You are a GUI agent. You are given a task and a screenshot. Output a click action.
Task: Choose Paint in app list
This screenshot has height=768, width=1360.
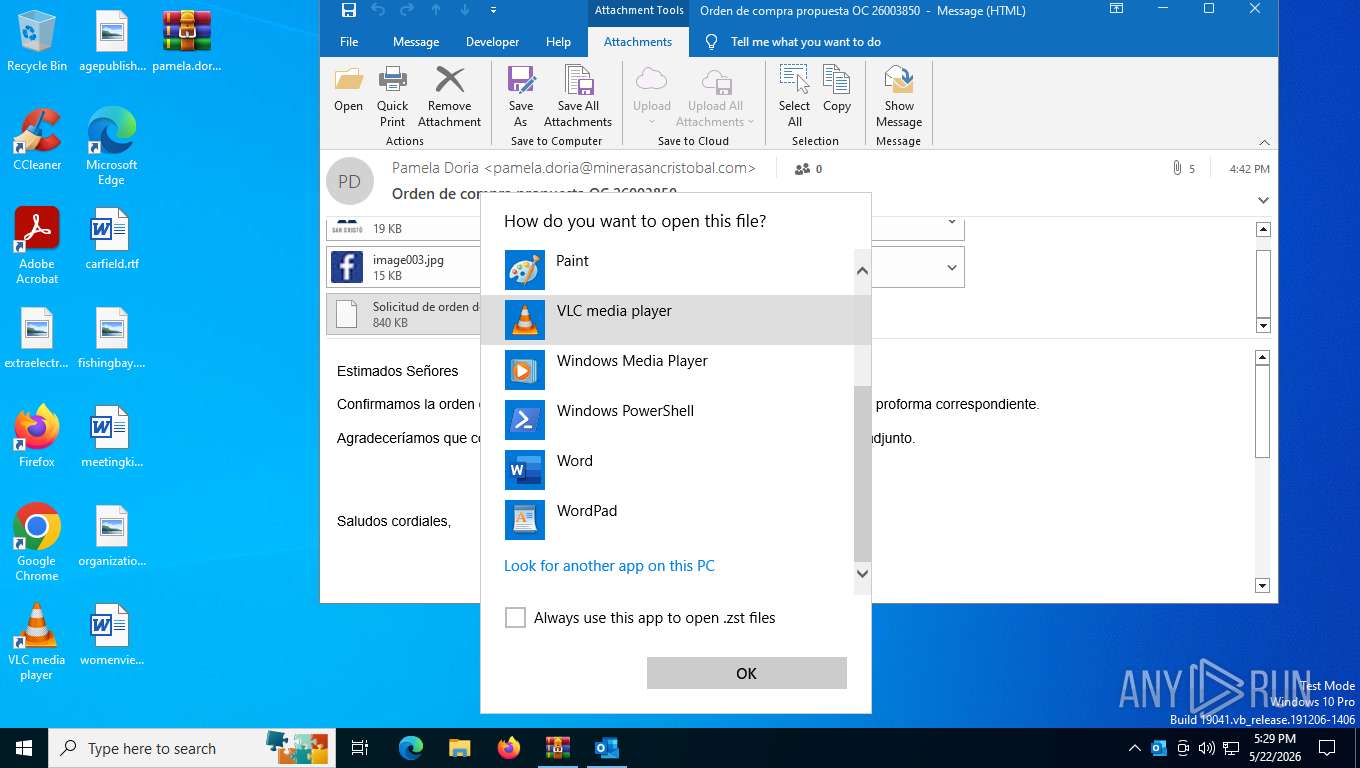(667, 270)
